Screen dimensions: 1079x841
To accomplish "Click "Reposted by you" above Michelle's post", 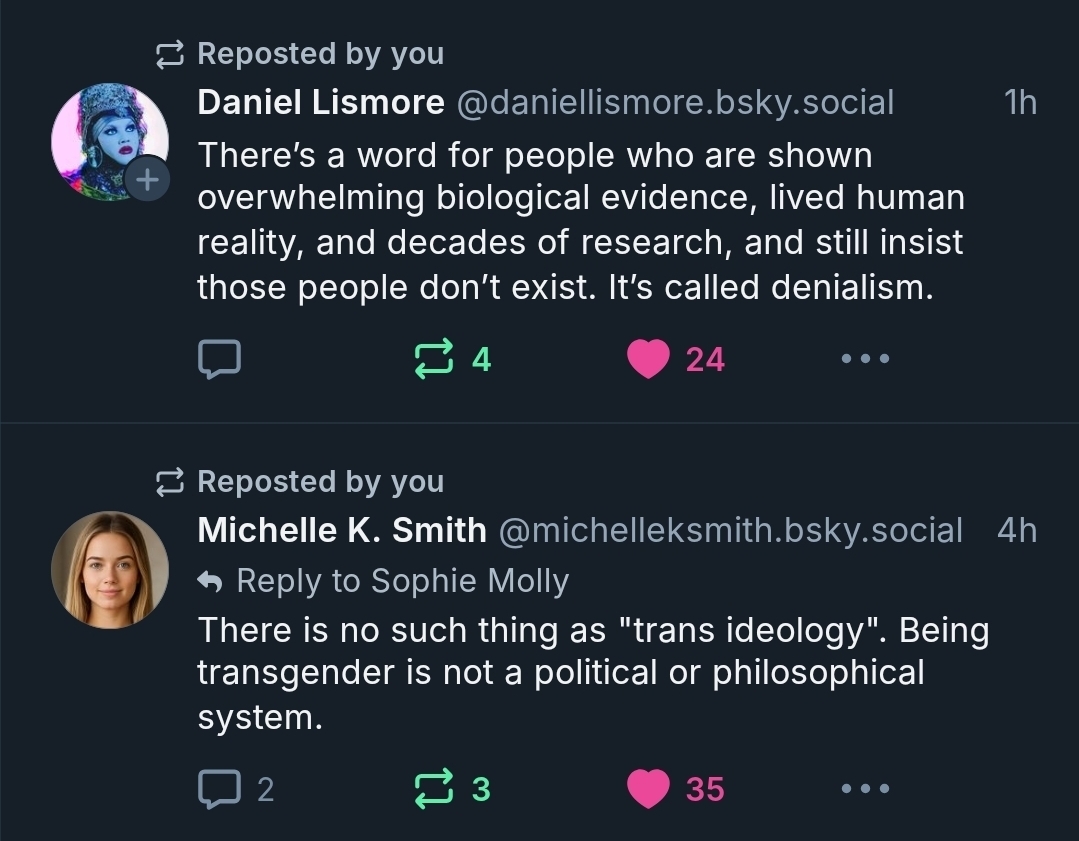I will pos(320,482).
